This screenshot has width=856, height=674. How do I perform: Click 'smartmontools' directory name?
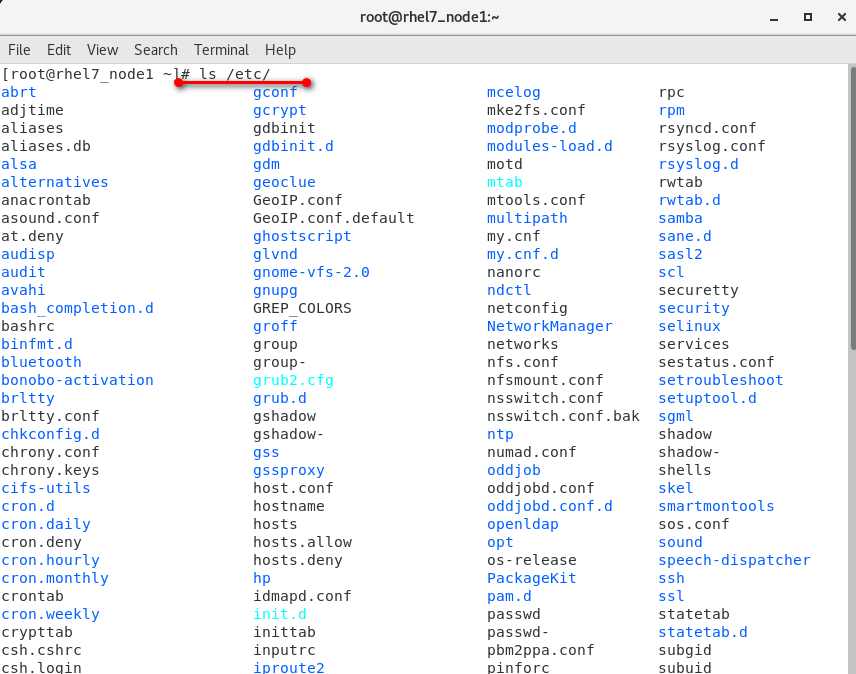tap(716, 506)
